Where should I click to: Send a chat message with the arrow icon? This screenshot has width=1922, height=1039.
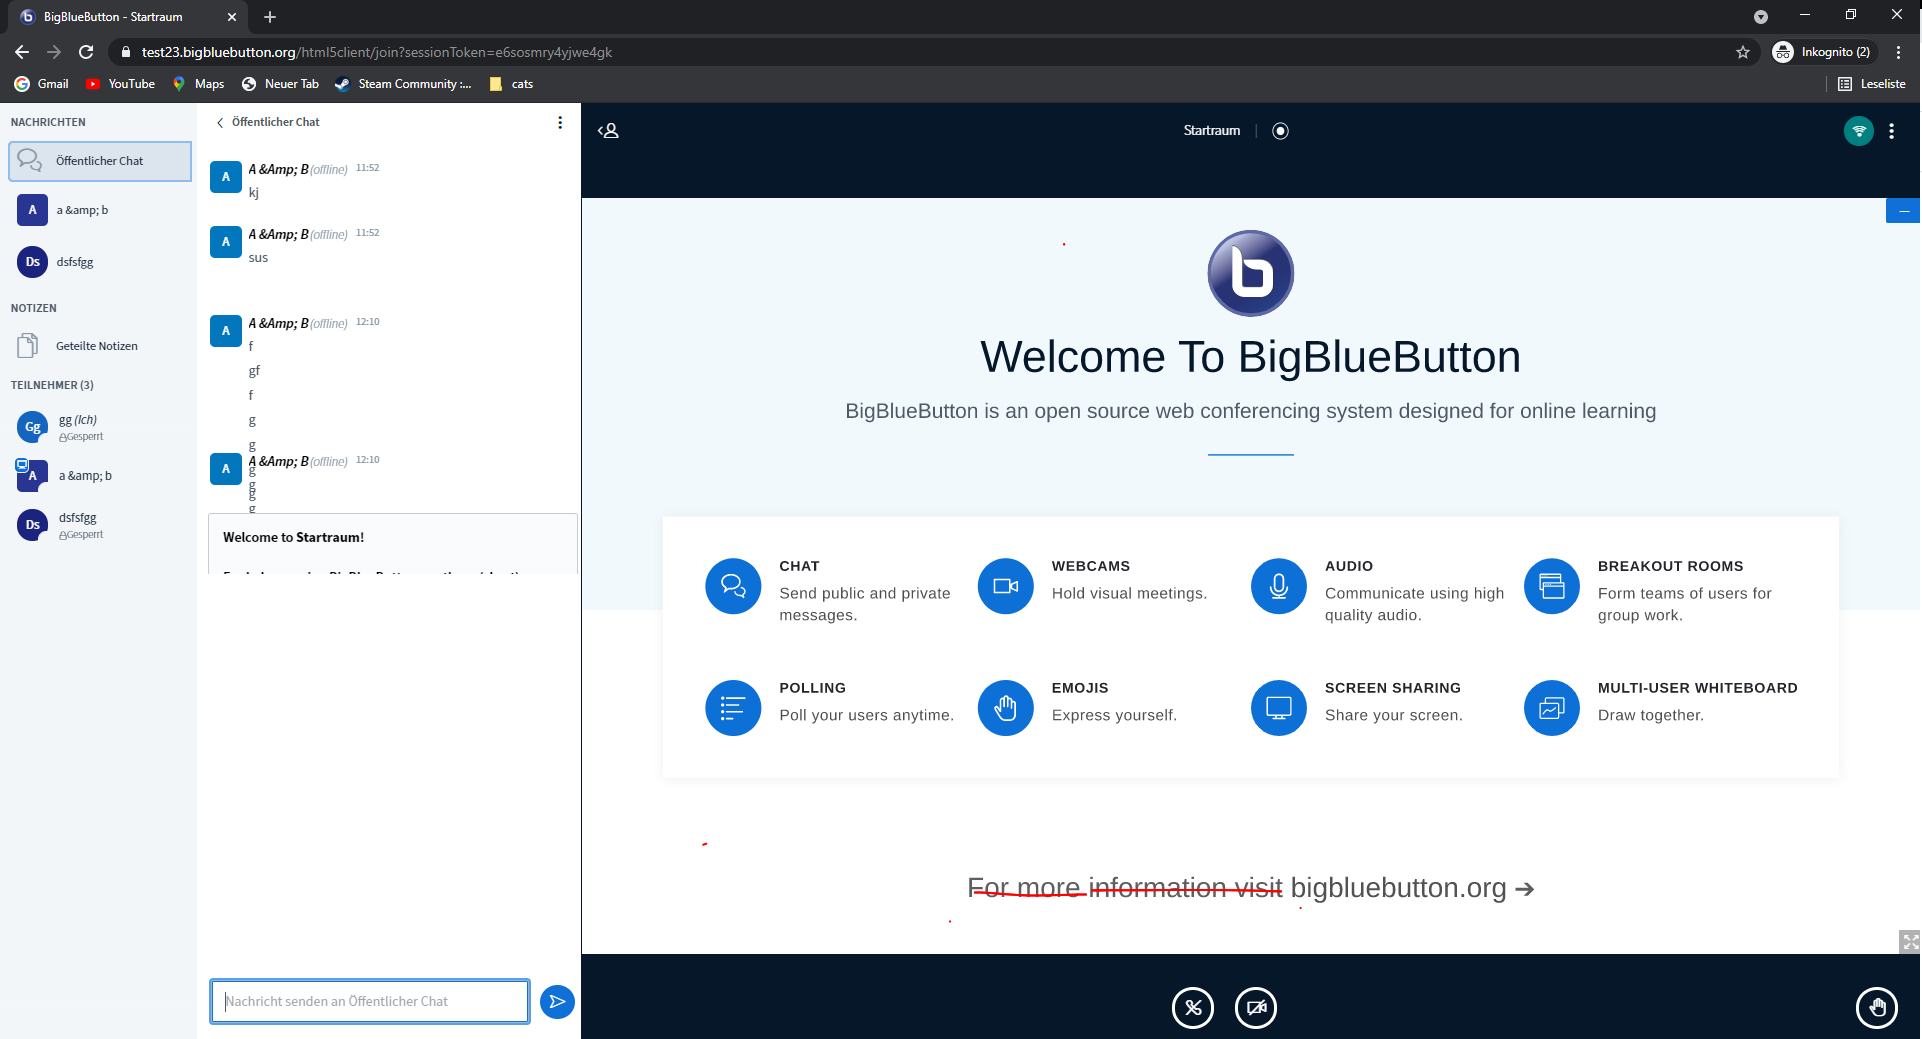557,1001
